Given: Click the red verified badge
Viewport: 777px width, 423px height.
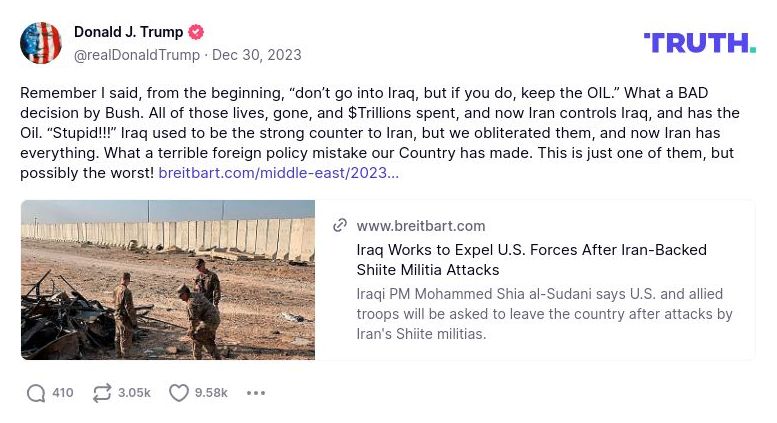Looking at the screenshot, I should pyautogui.click(x=197, y=32).
